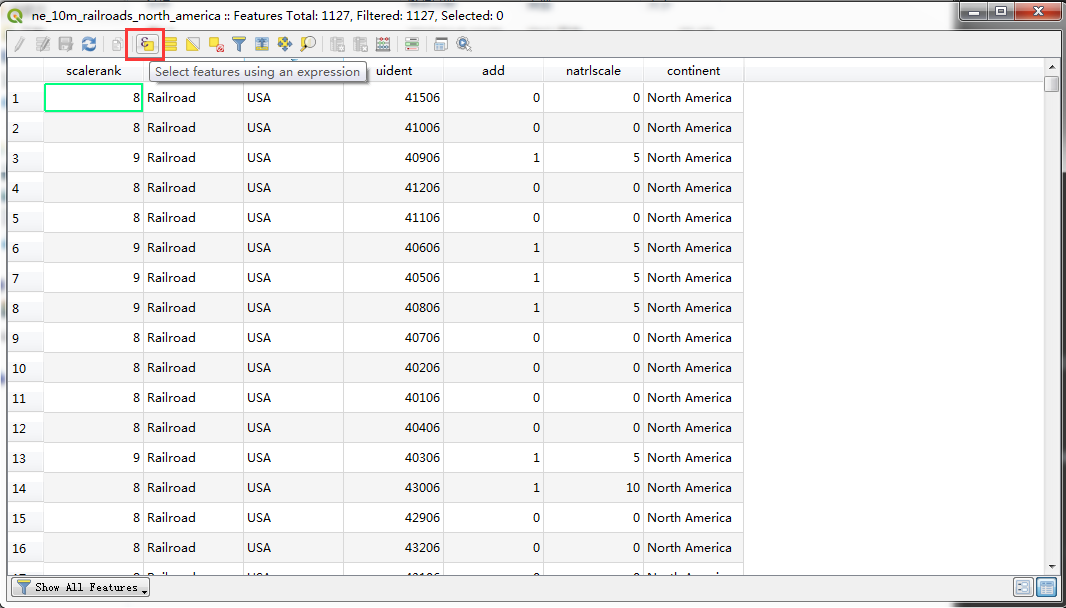Copy selected rows to clipboard icon

pyautogui.click(x=118, y=45)
